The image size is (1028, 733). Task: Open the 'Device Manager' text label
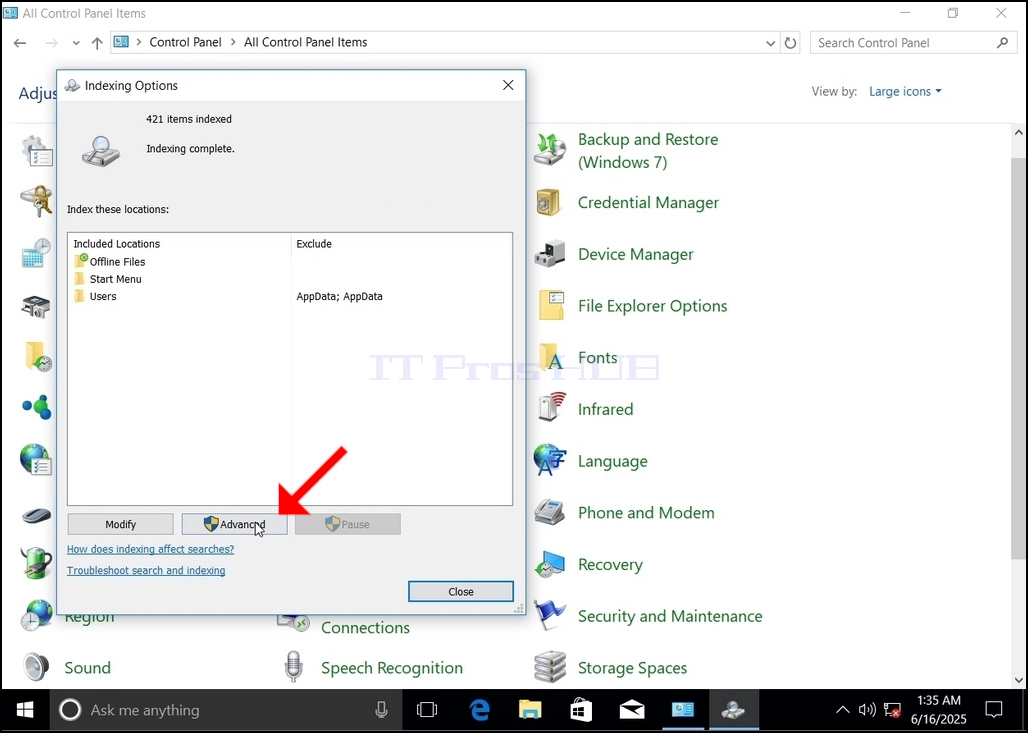tap(635, 254)
